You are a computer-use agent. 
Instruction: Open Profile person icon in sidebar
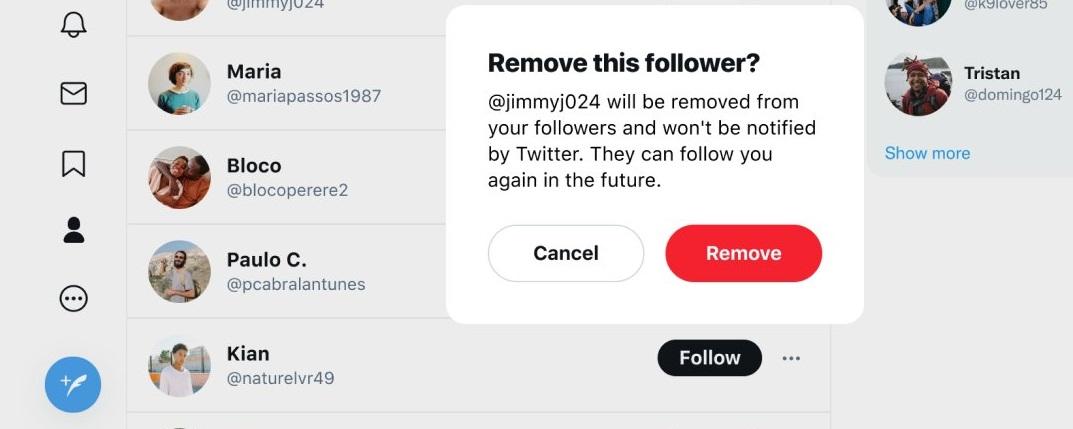tap(74, 230)
